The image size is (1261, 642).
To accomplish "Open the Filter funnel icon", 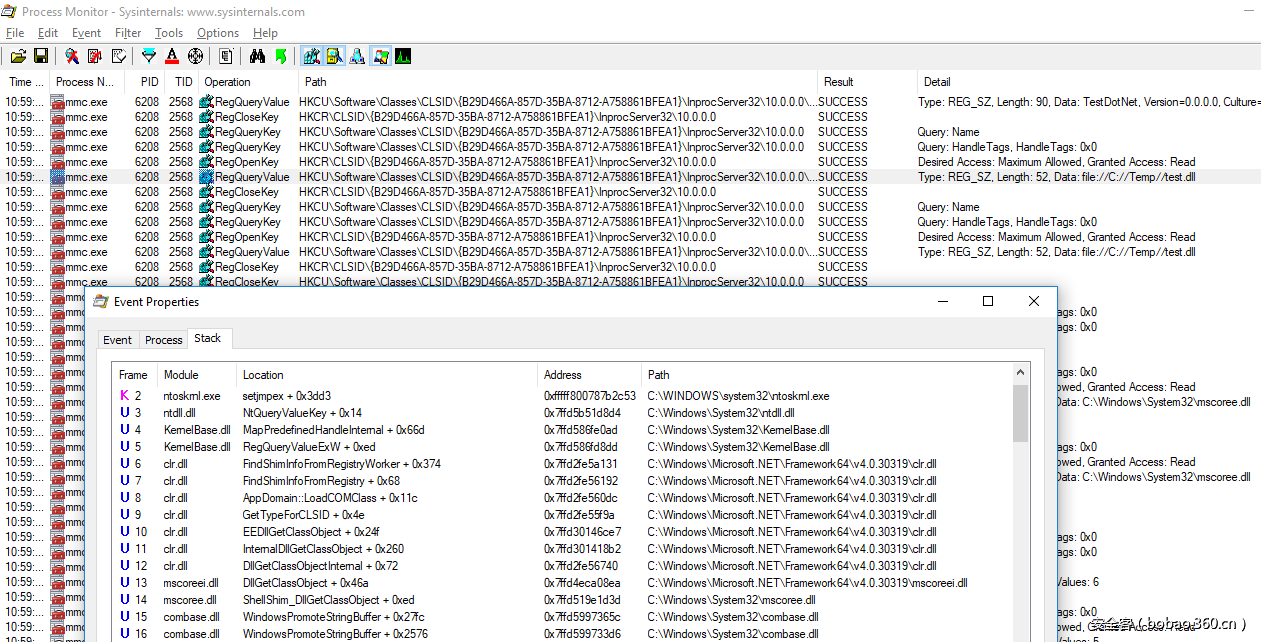I will coord(149,56).
